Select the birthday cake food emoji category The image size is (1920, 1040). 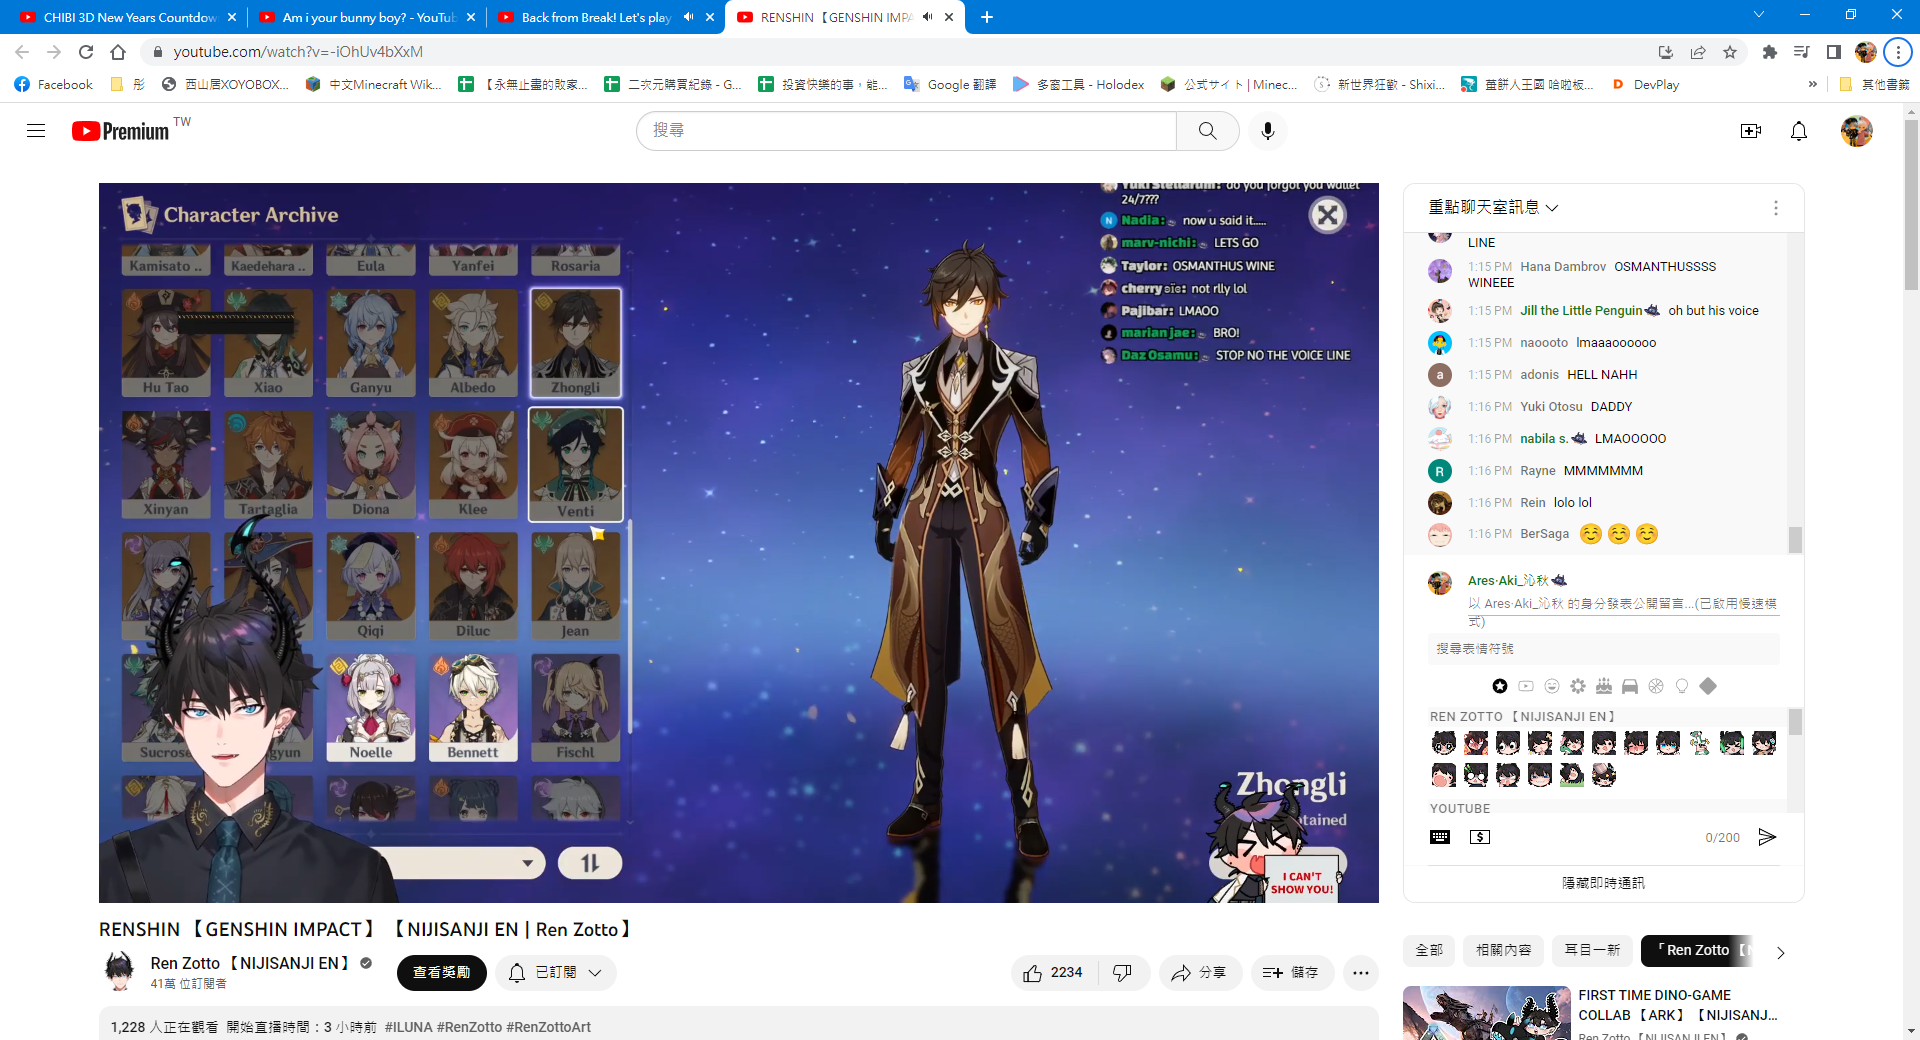point(1604,686)
